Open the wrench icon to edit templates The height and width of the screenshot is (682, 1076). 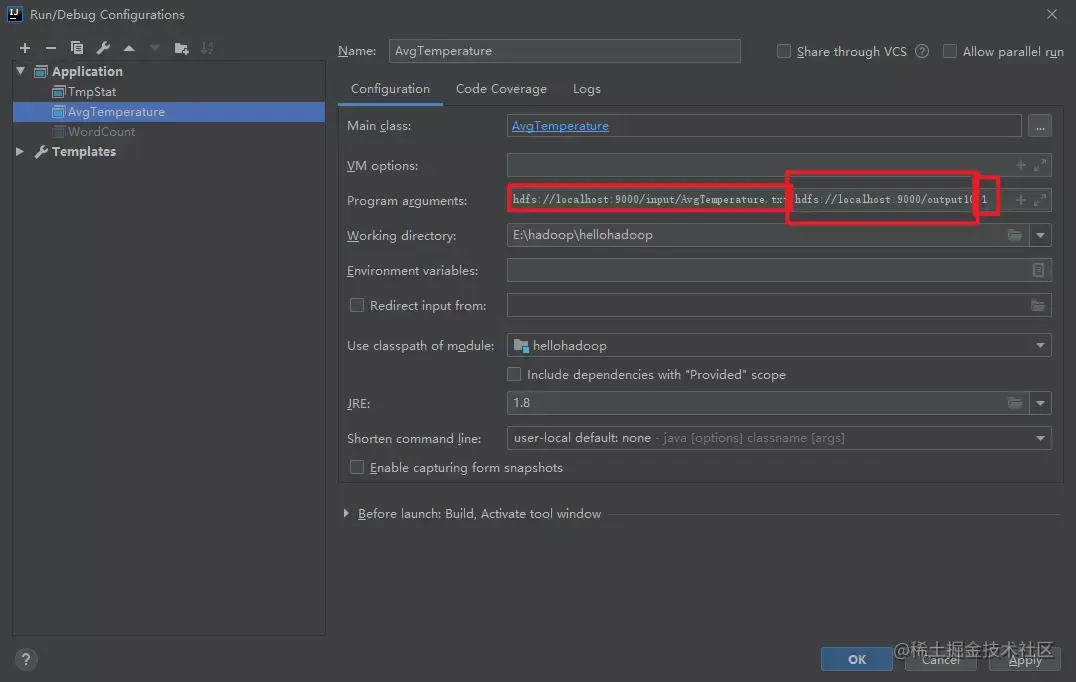point(103,48)
